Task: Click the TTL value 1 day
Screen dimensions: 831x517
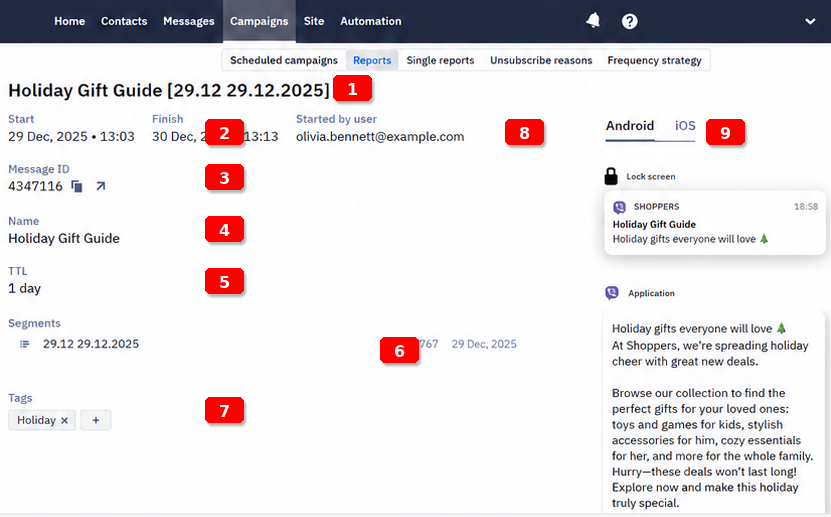Action: (24, 289)
